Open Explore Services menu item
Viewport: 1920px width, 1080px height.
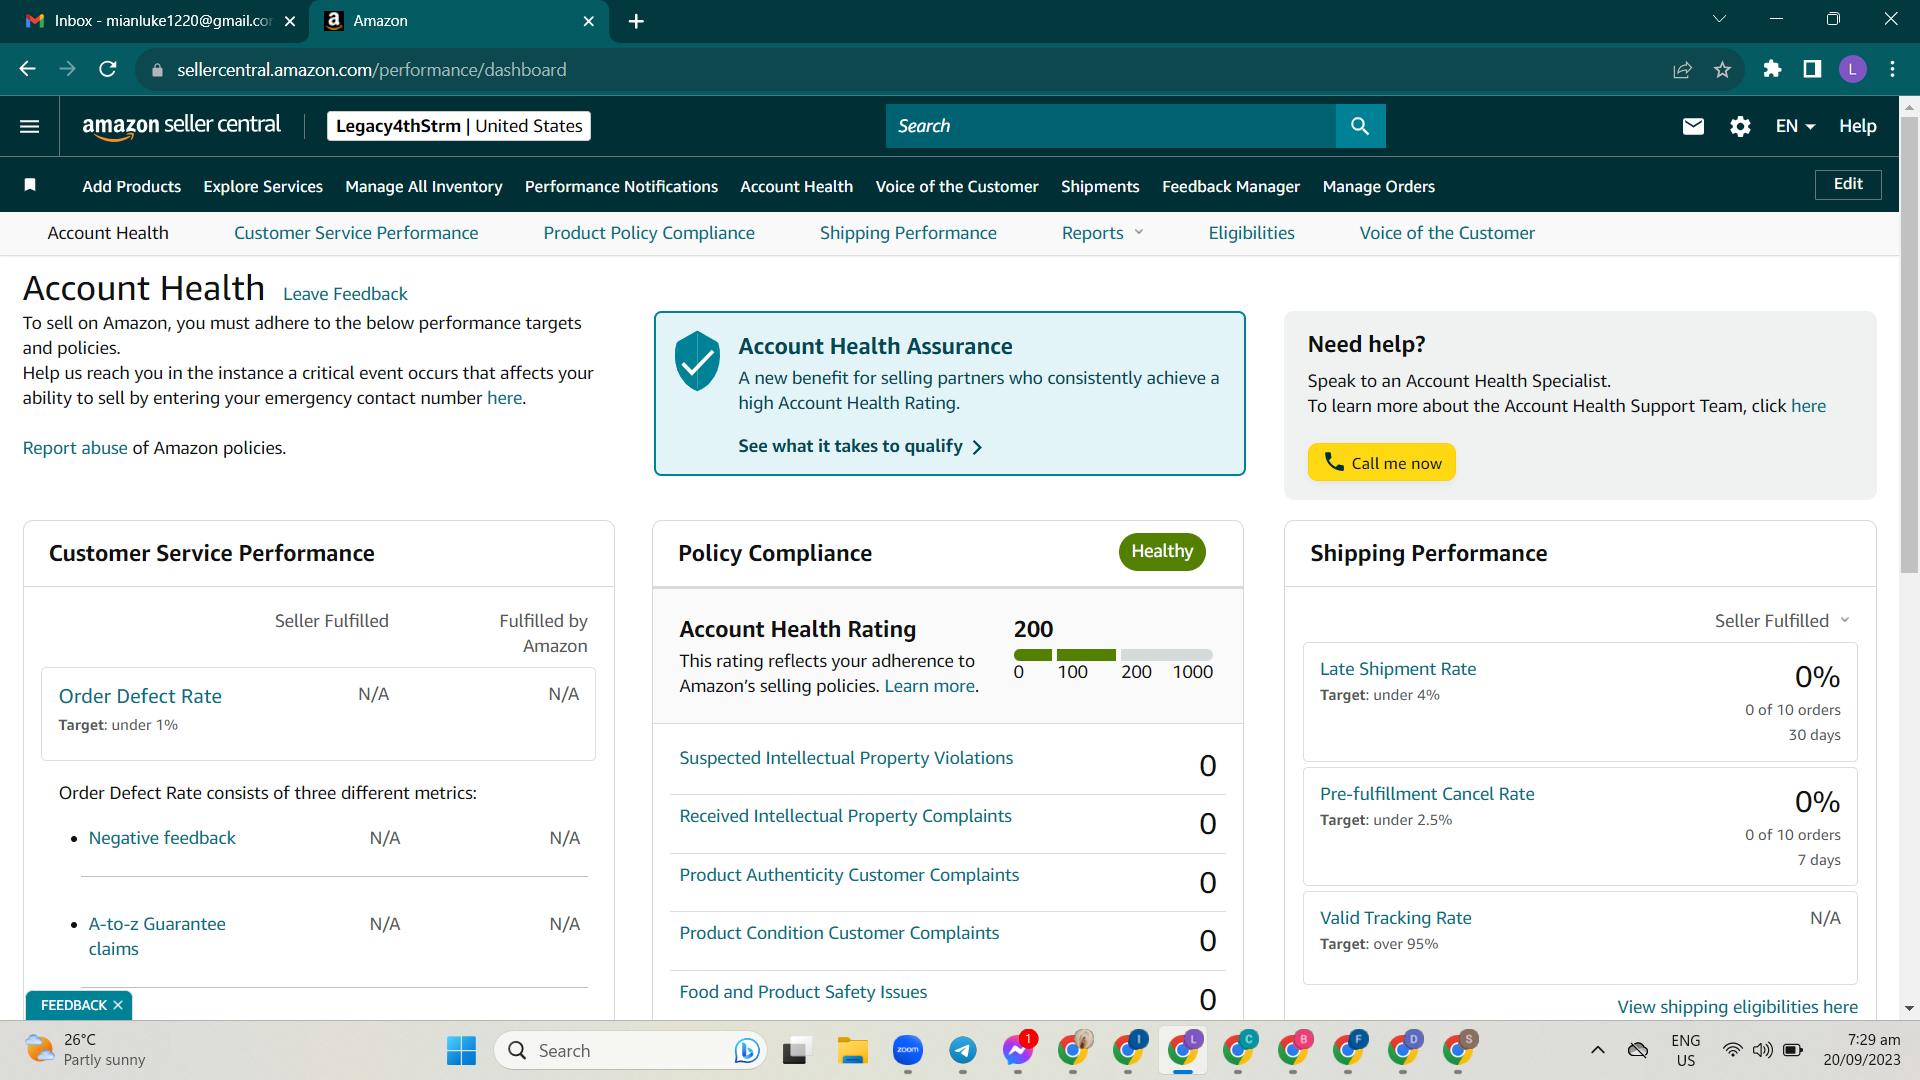click(x=263, y=186)
